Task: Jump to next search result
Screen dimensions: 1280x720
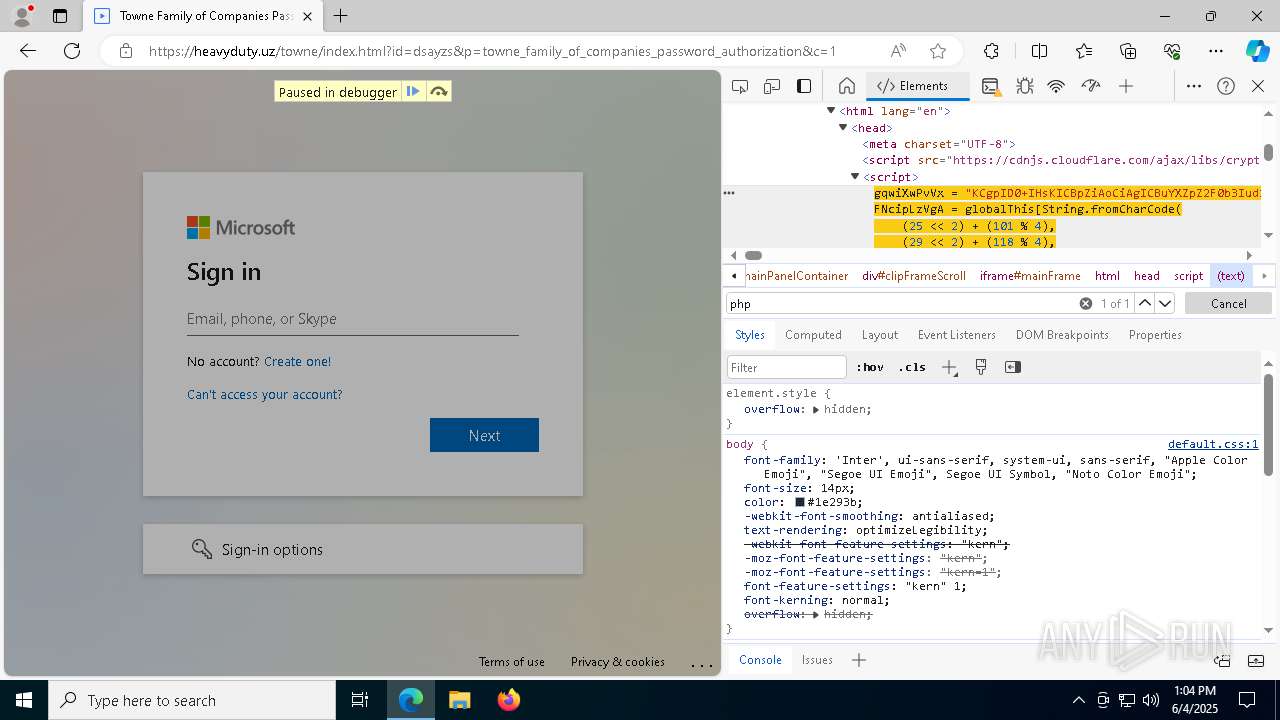Action: (x=1165, y=303)
